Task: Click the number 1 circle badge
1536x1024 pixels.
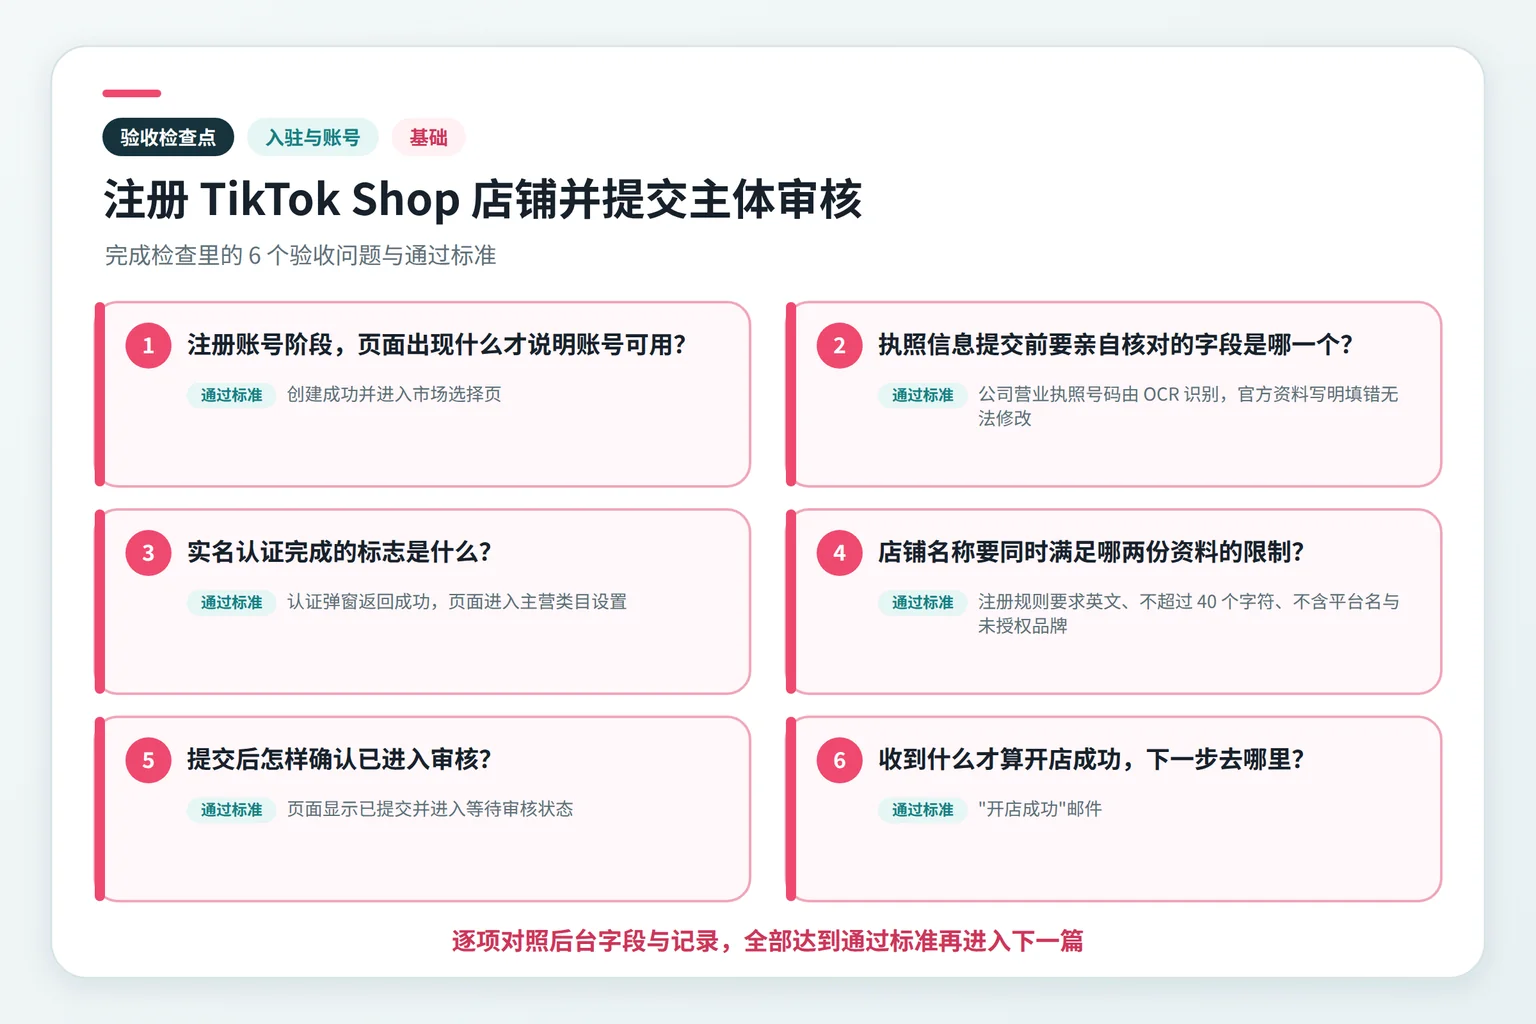Action: (148, 346)
